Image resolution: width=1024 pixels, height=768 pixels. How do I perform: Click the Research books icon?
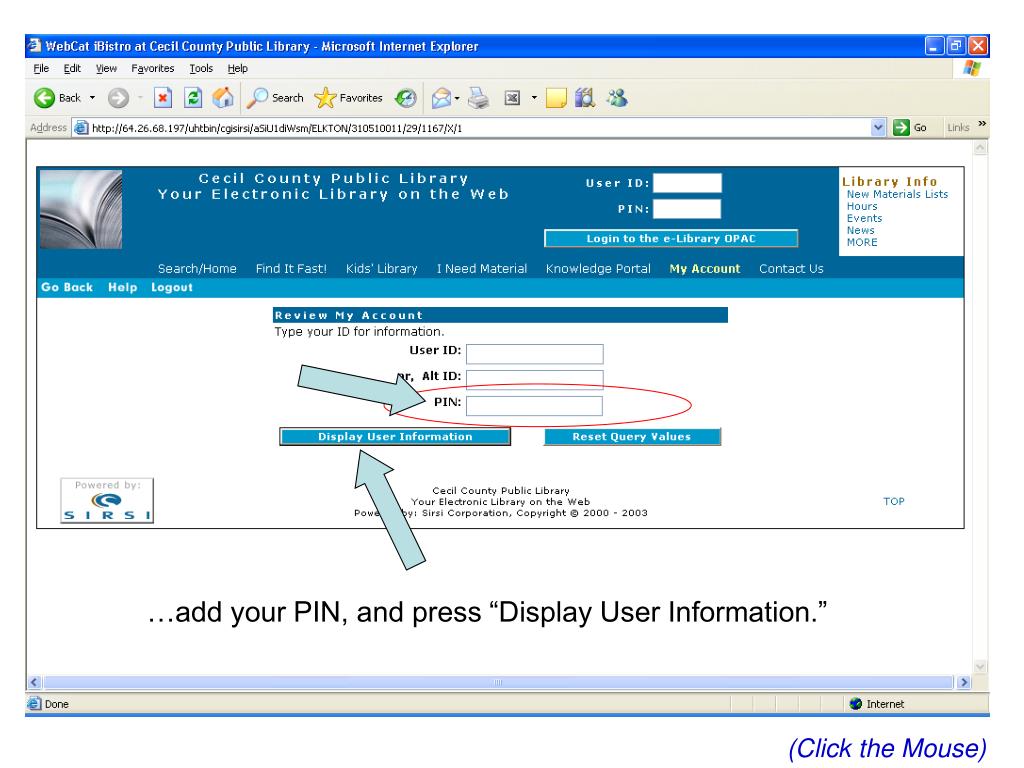(585, 98)
